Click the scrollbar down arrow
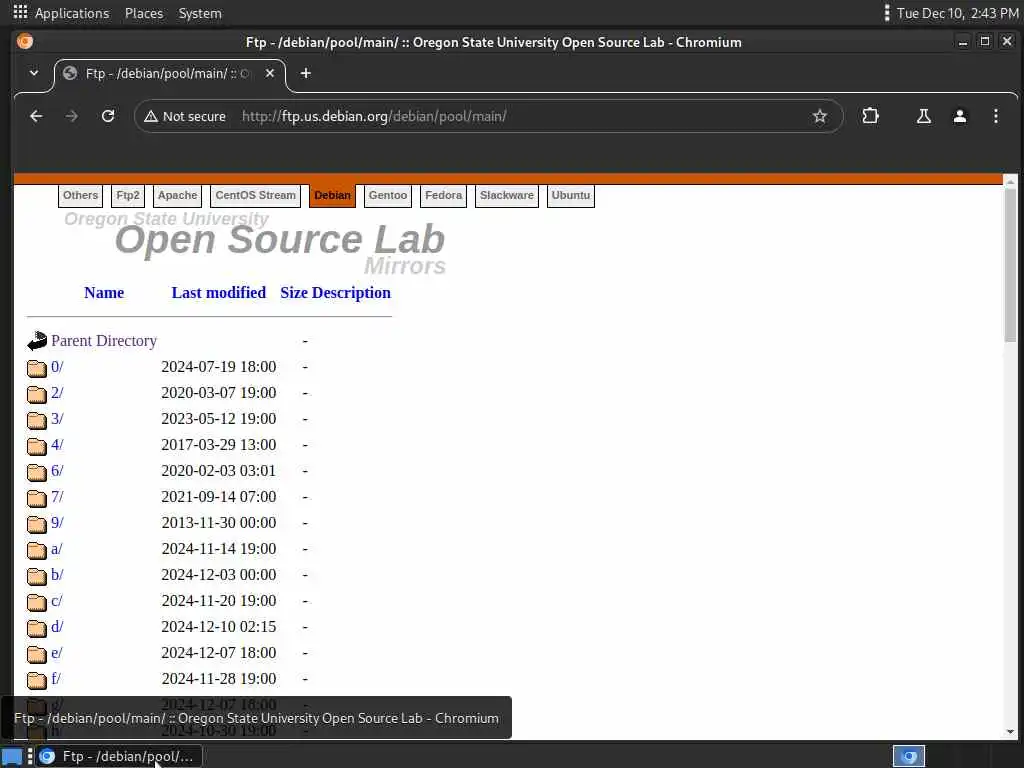Image resolution: width=1024 pixels, height=768 pixels. pos(1010,732)
